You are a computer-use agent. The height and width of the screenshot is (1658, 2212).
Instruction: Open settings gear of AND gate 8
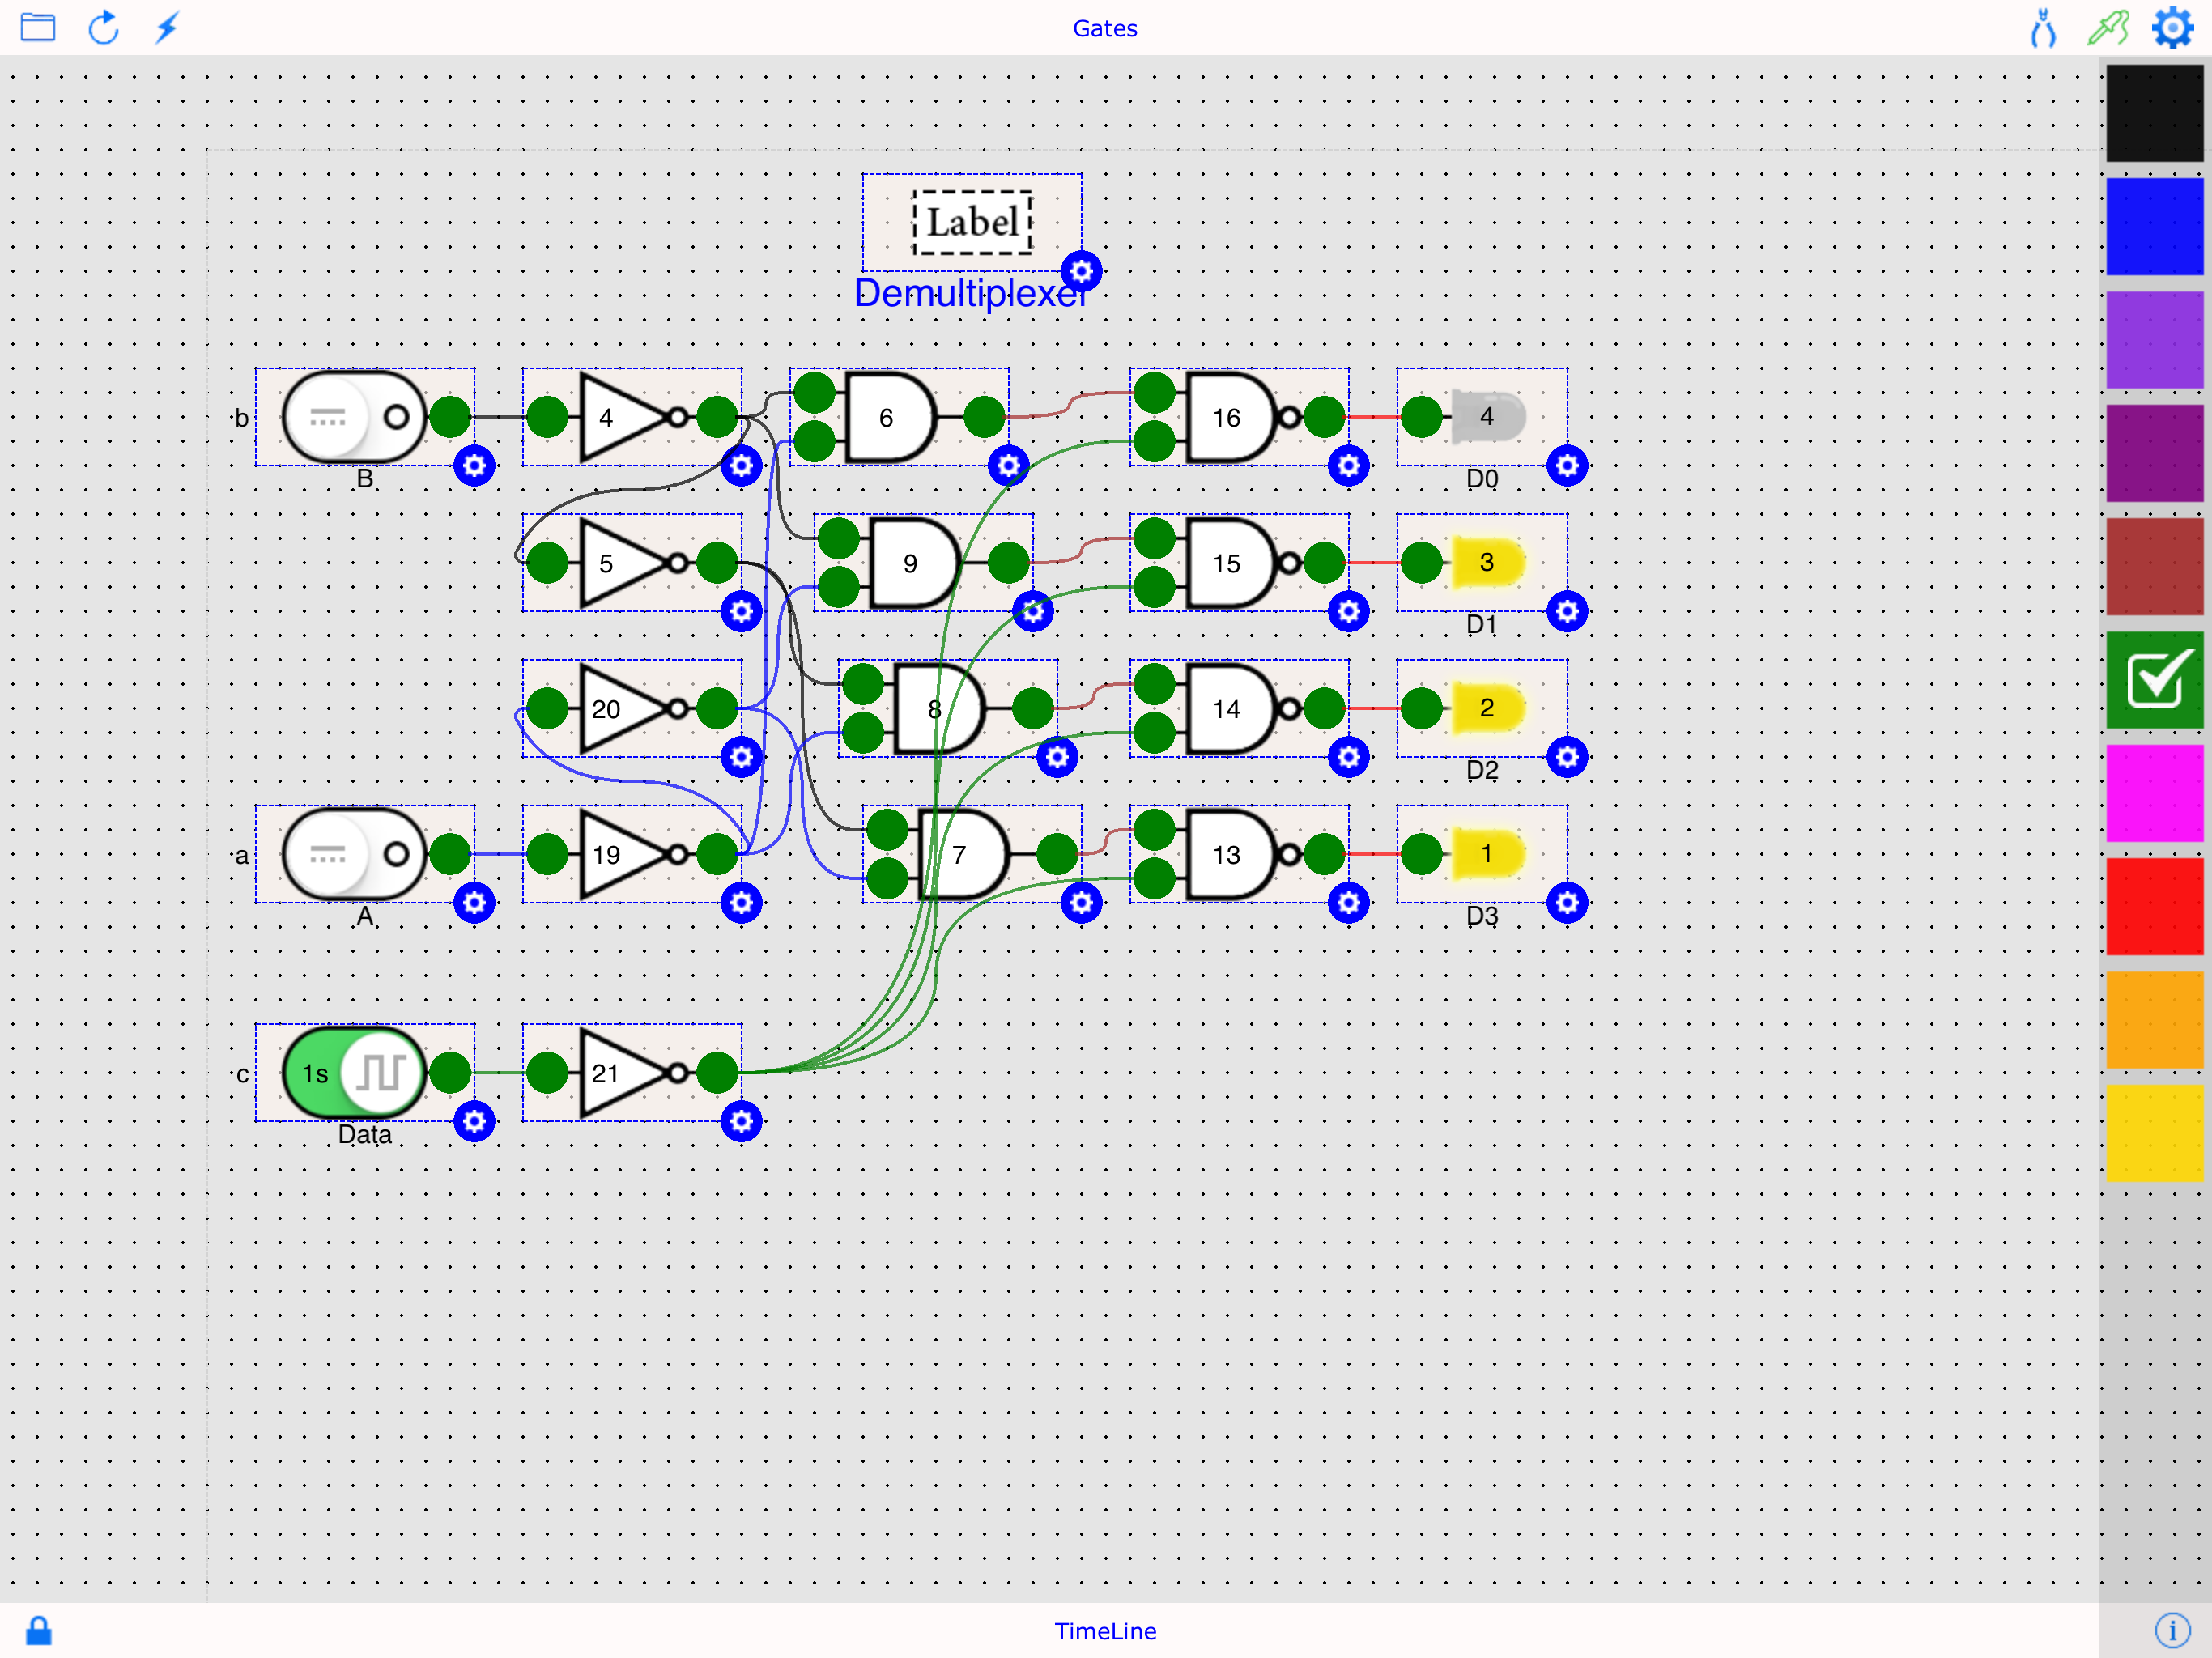1057,757
